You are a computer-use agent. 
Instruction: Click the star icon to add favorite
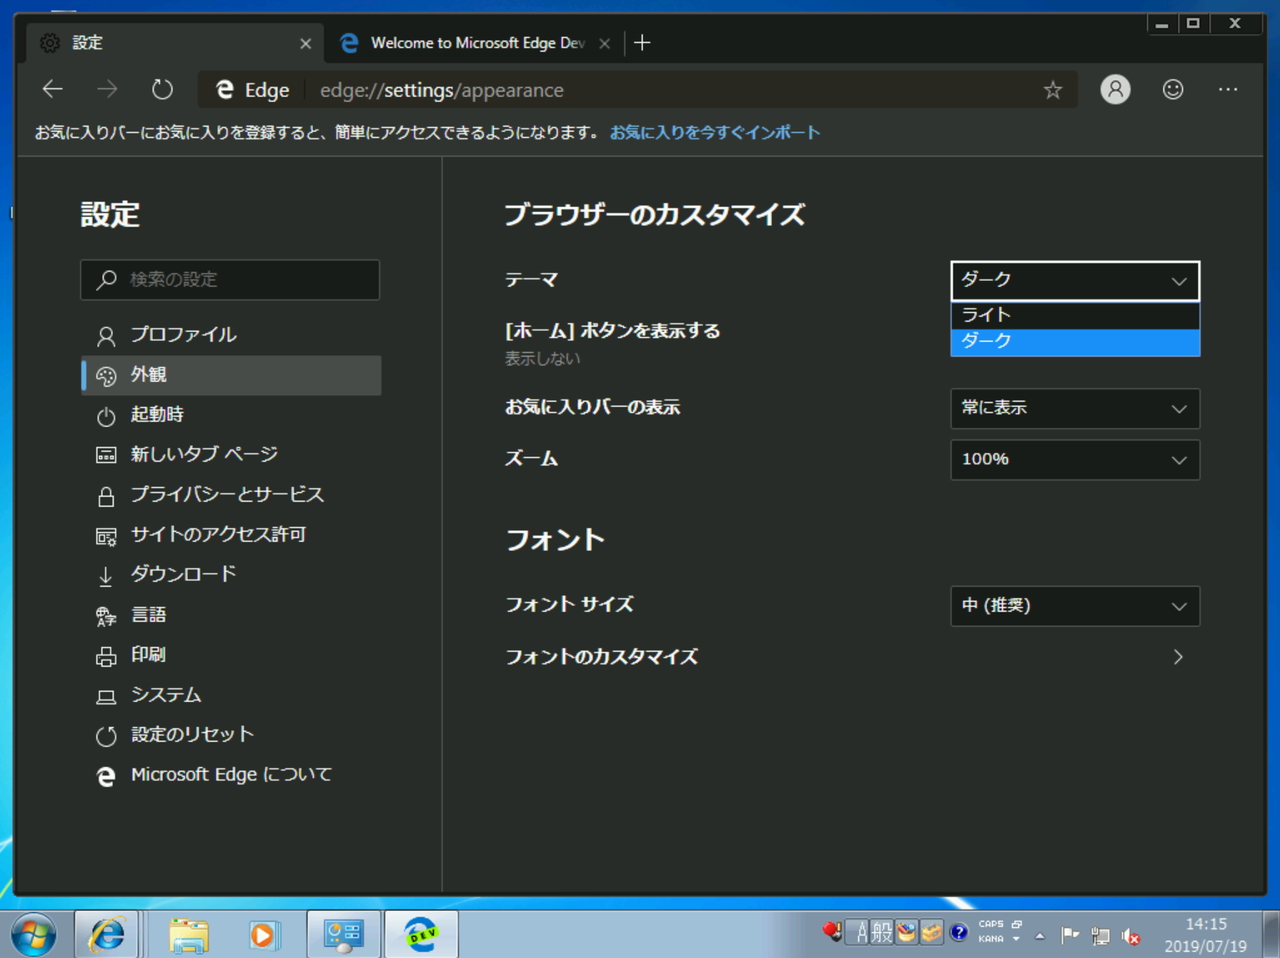point(1052,90)
